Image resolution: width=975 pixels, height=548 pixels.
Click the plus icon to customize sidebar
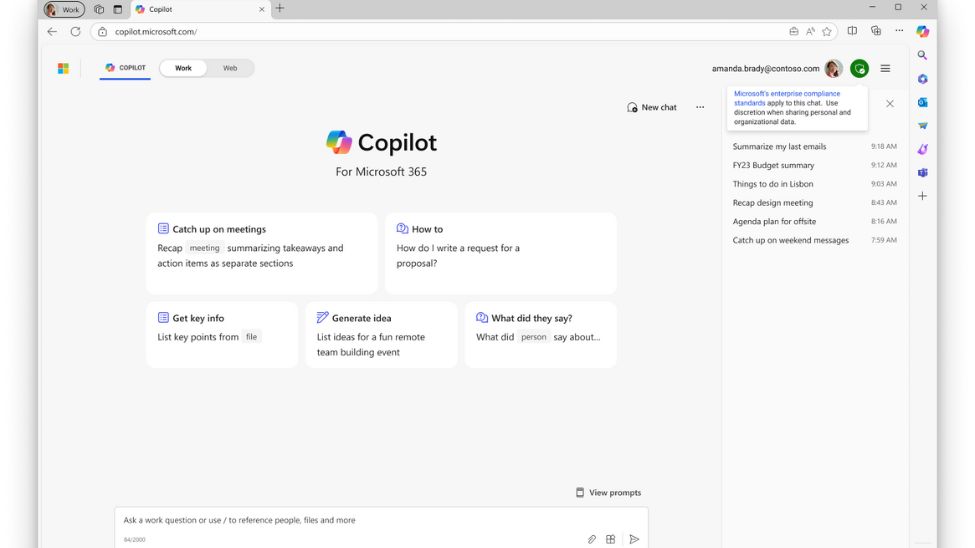coord(922,196)
